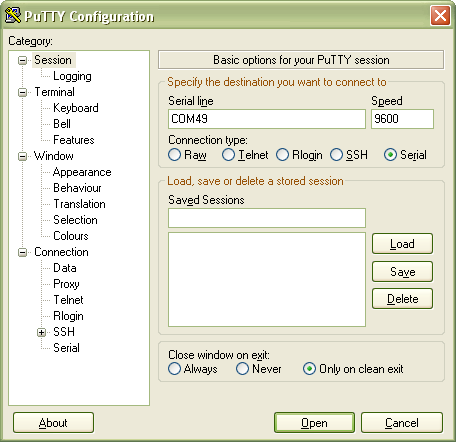
Task: Open the Terminal category
Action: (x=54, y=92)
